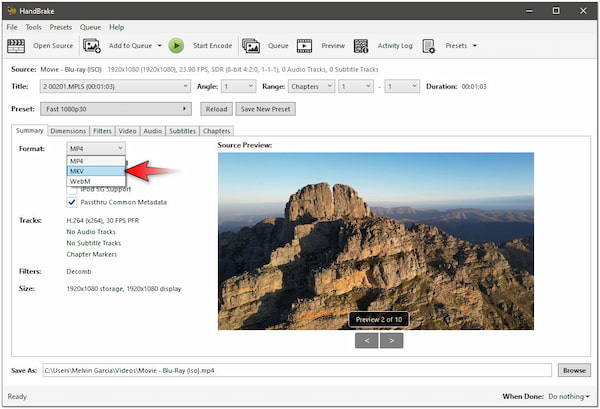This screenshot has width=600, height=409.
Task: Switch to the Chapters tab
Action: pos(216,131)
